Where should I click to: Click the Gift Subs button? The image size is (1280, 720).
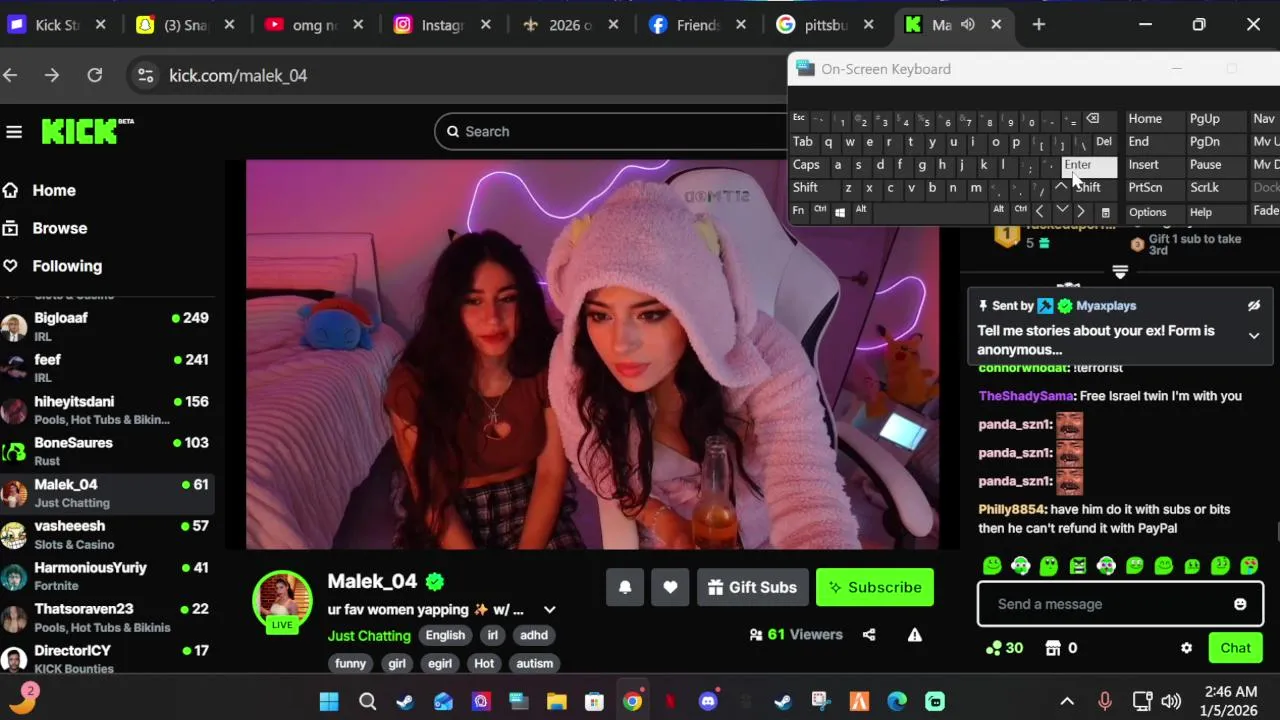[x=752, y=587]
